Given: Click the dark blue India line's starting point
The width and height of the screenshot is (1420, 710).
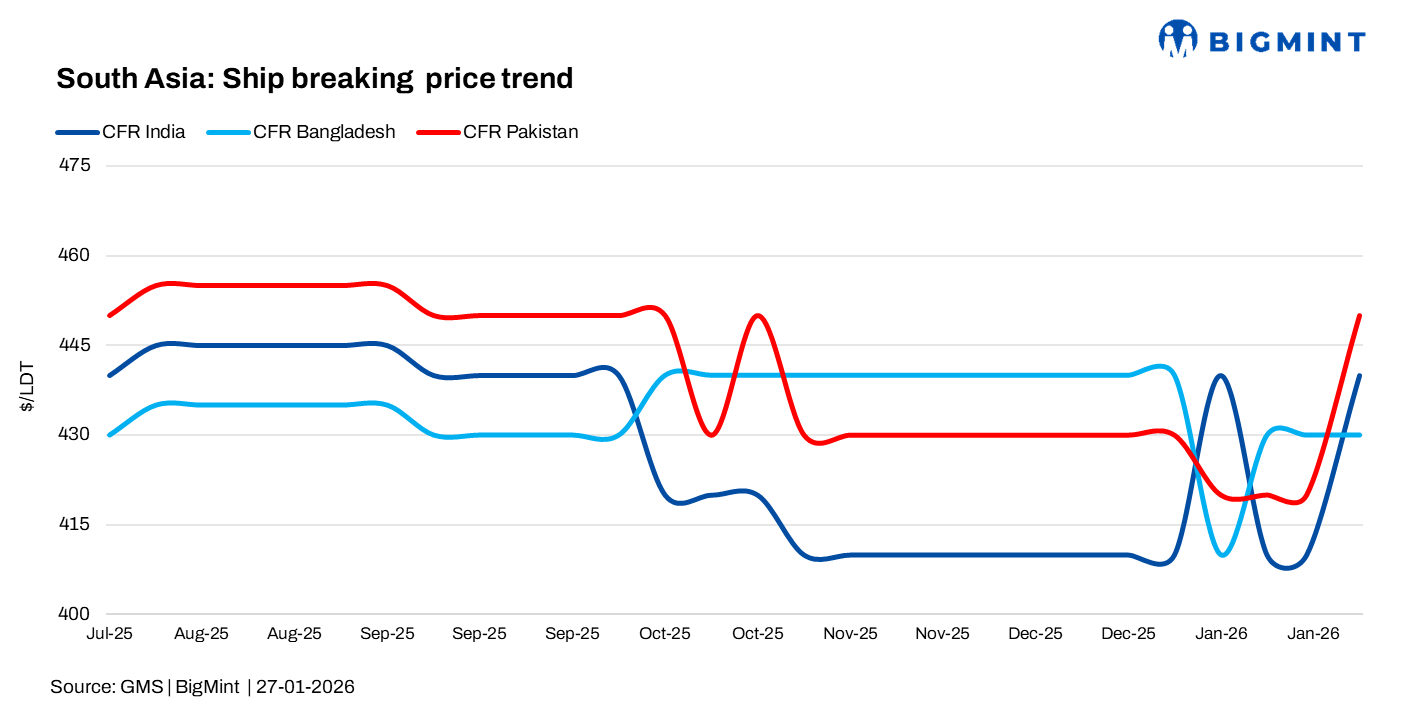Looking at the screenshot, I should [110, 375].
